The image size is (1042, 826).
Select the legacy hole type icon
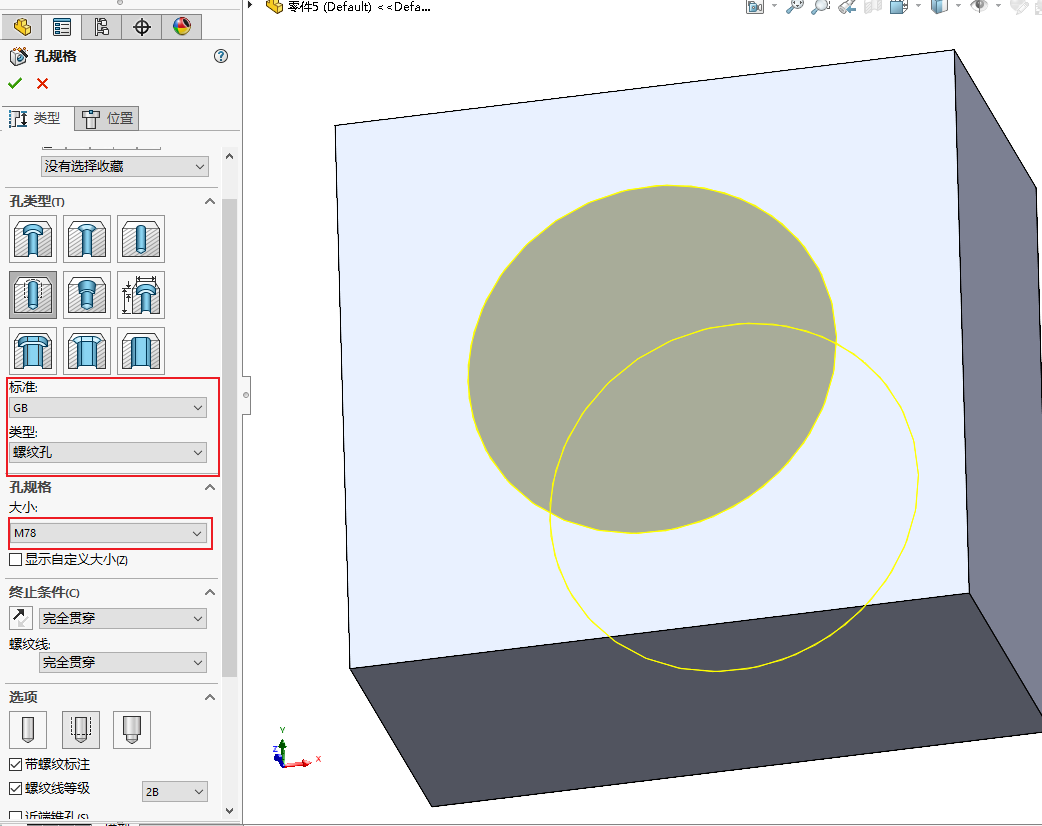[141, 295]
